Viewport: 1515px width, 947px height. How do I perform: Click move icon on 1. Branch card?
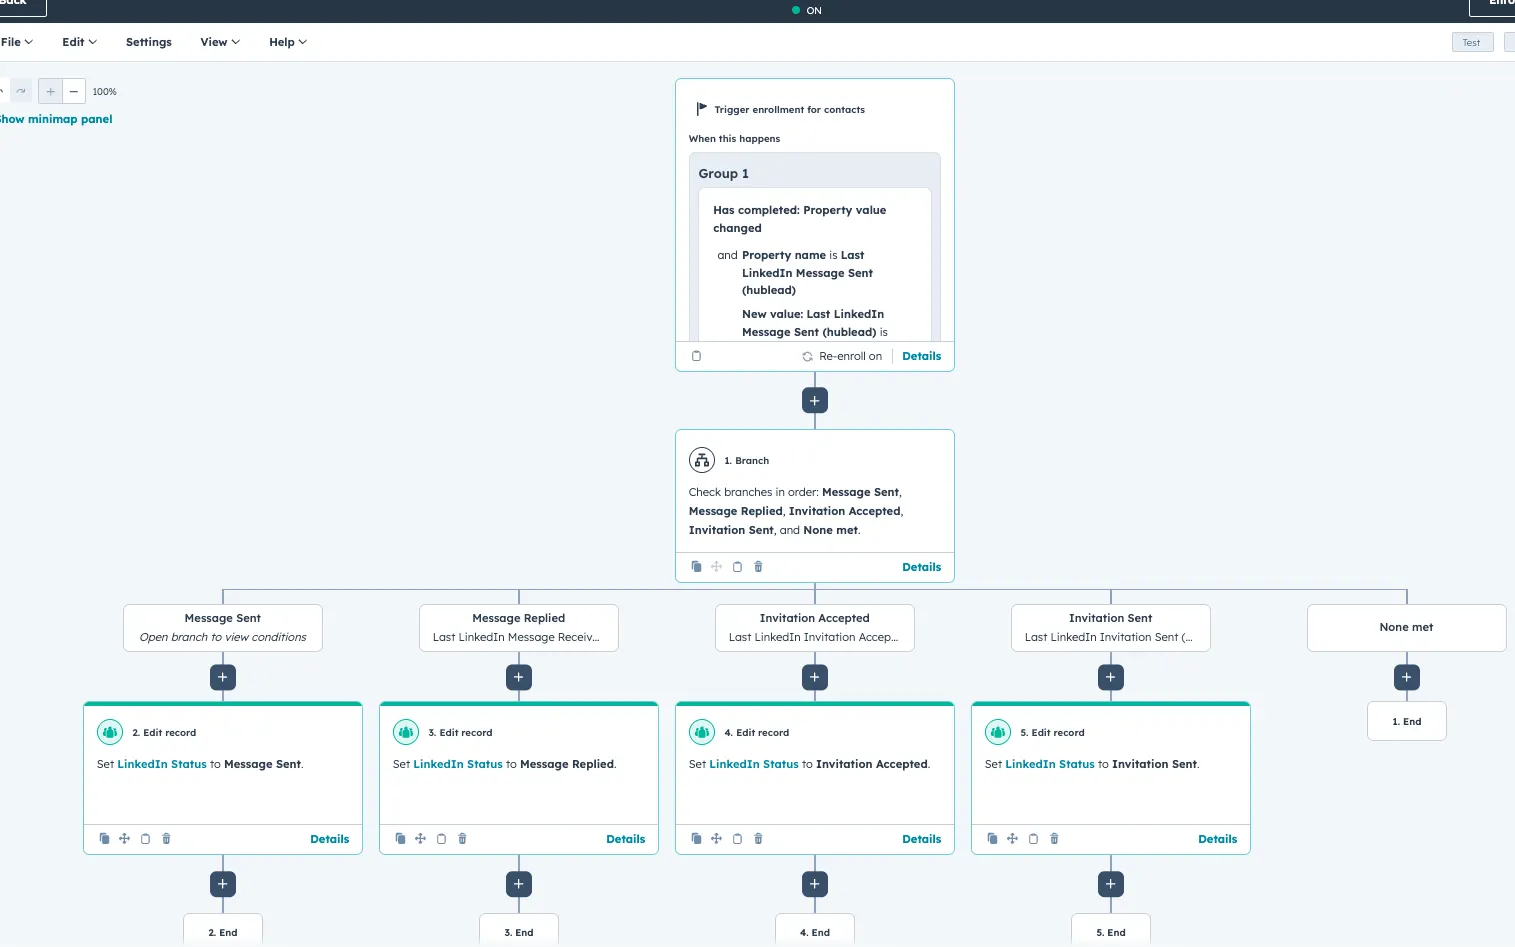point(716,566)
